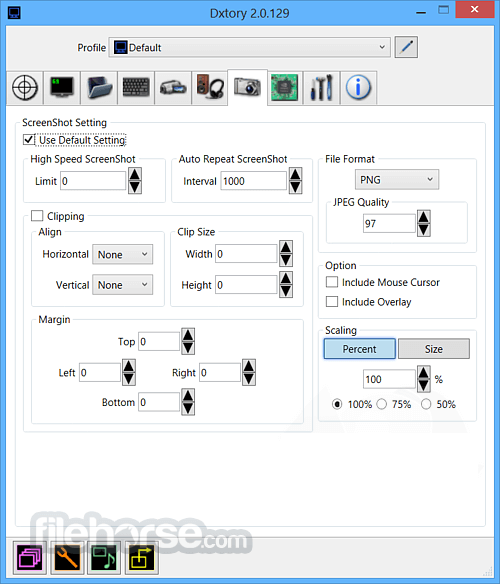Click the Size scaling button

coord(434,349)
